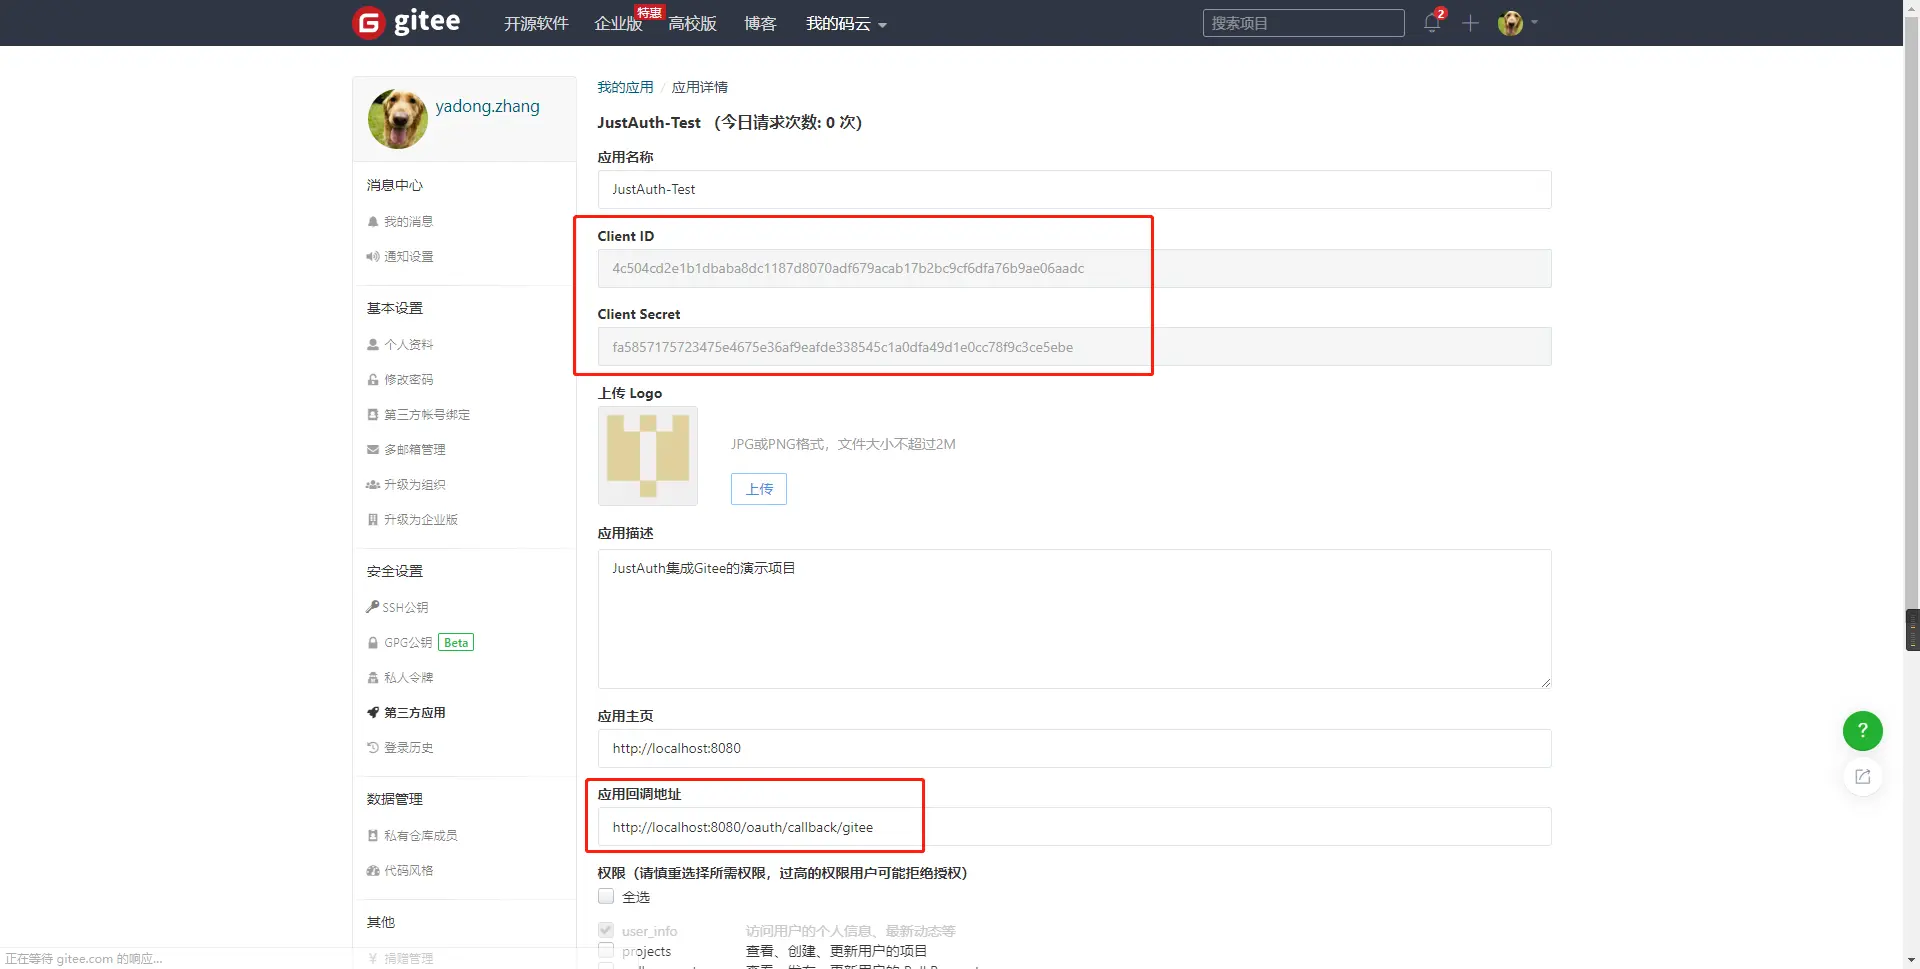1920x969 pixels.
Task: Click the speaker icon beside 通知设置
Action: click(373, 257)
